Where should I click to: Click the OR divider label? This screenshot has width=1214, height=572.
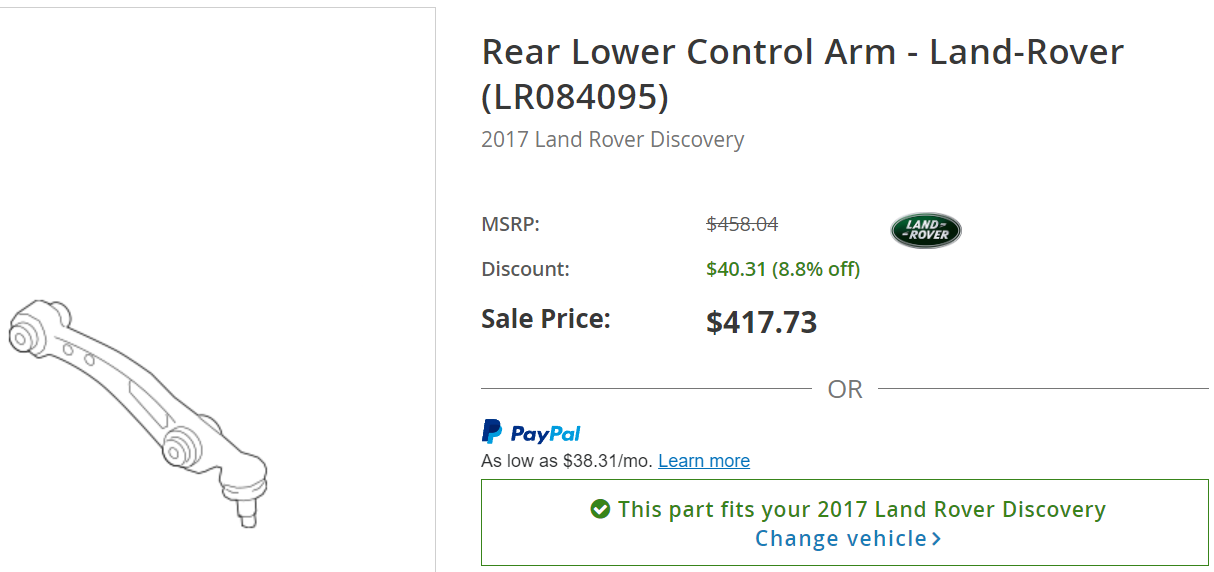coord(845,389)
